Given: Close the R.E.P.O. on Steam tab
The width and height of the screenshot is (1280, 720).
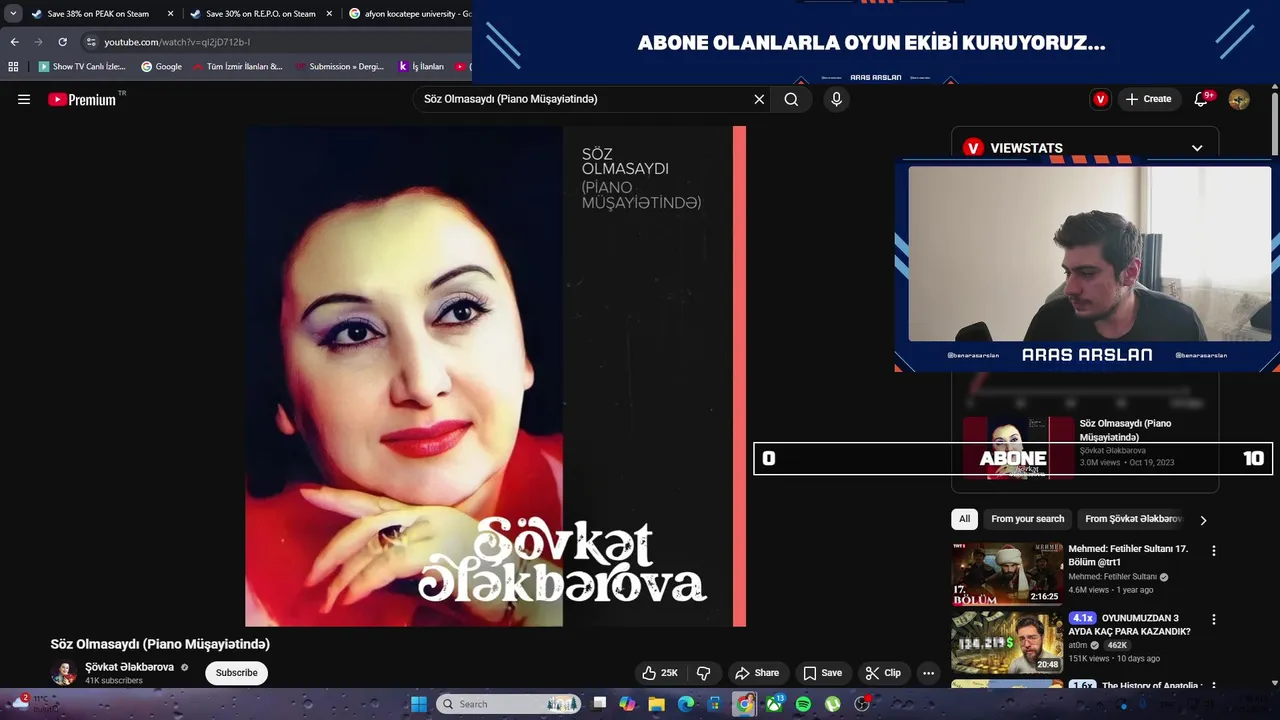Looking at the screenshot, I should pyautogui.click(x=329, y=14).
